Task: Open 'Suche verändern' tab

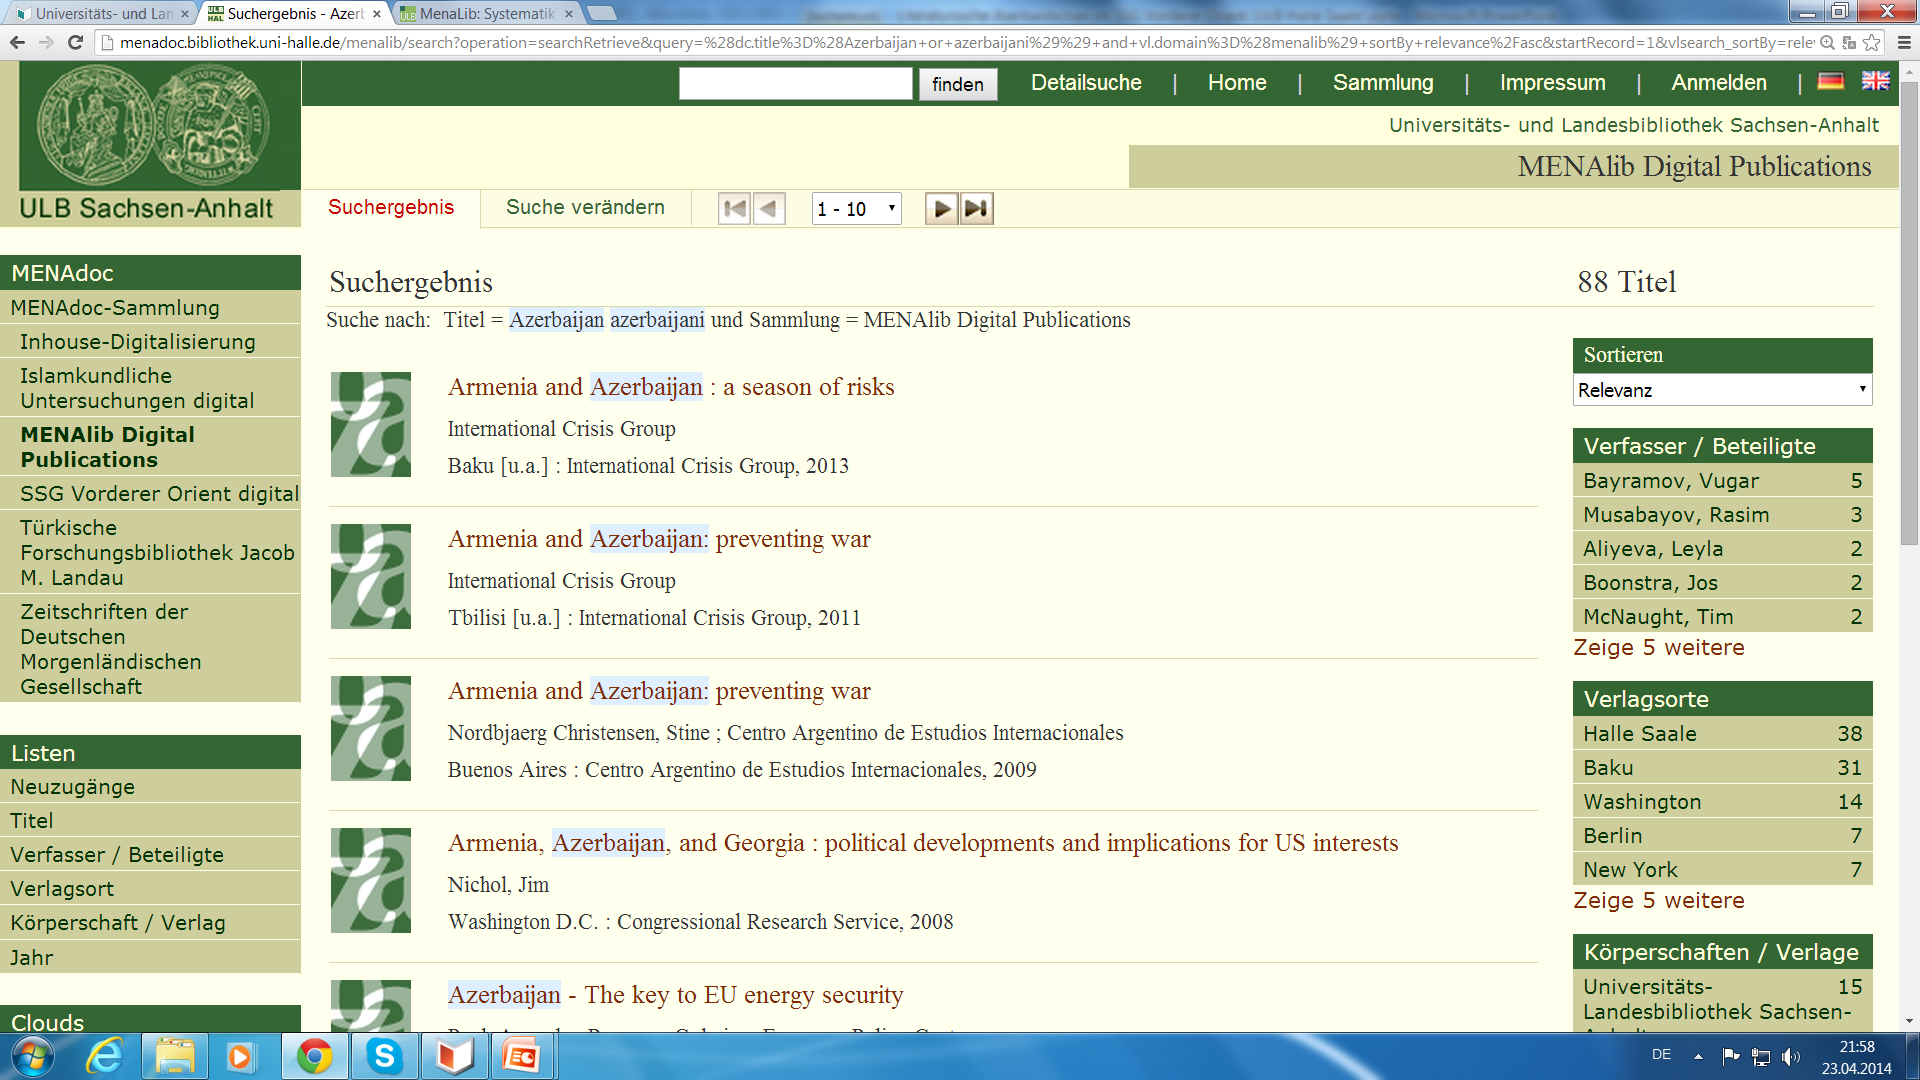Action: coord(585,207)
